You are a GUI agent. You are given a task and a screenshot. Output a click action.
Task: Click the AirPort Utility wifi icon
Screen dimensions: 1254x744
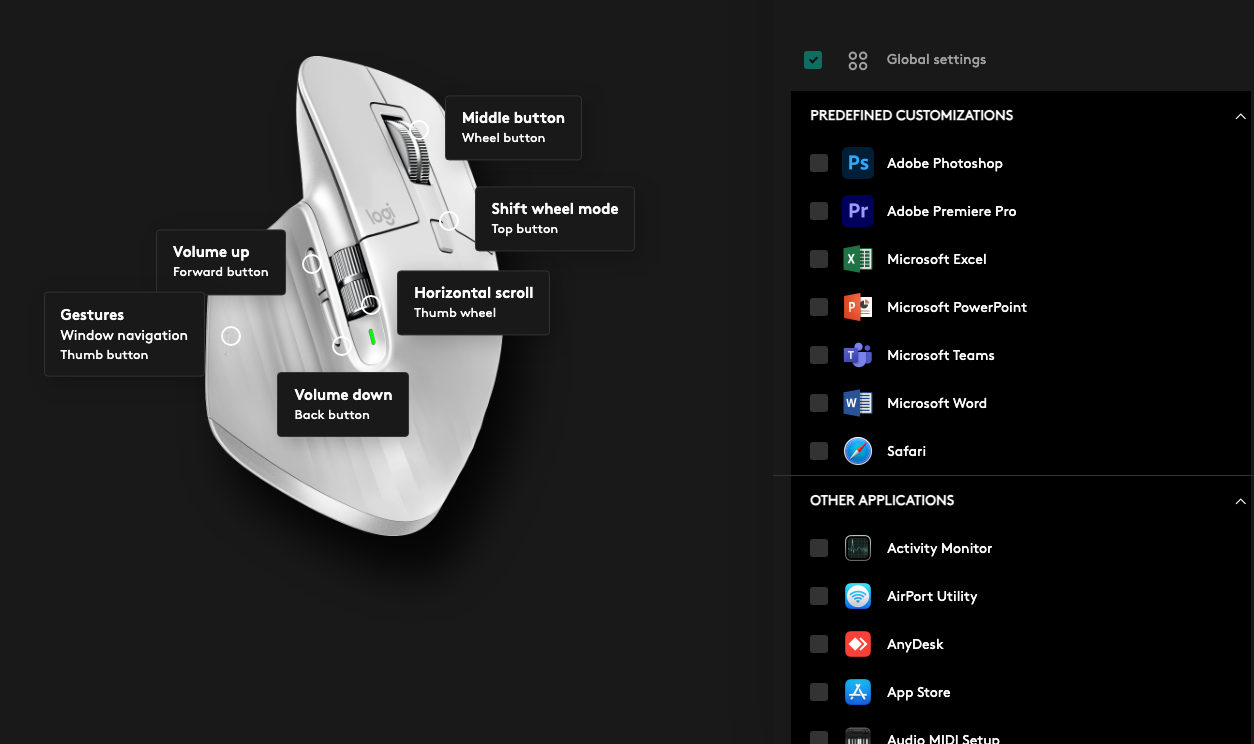858,596
